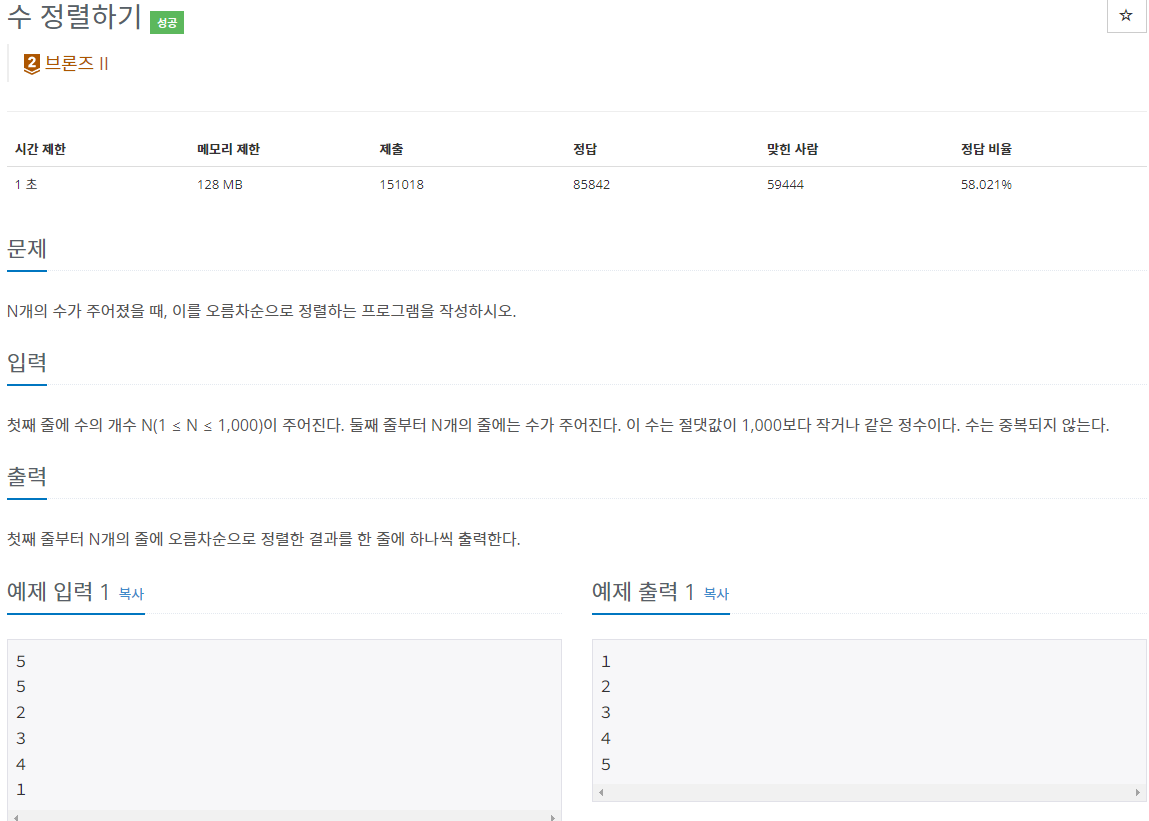Click the 출력 section heading
Image resolution: width=1149 pixels, height=821 pixels.
(x=27, y=476)
